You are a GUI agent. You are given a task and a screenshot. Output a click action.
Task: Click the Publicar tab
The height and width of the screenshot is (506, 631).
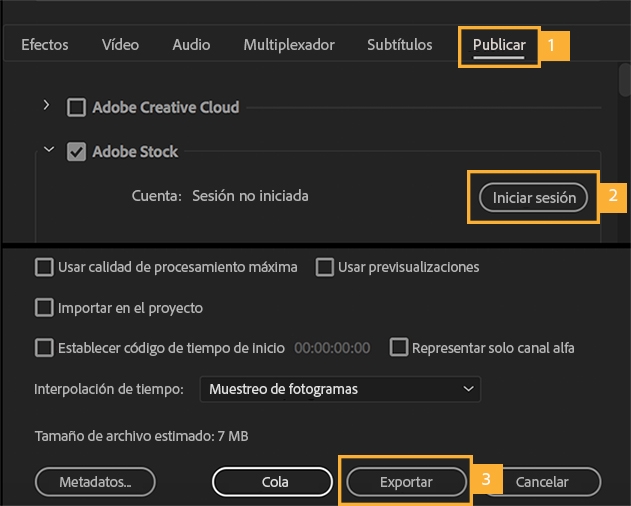499,46
